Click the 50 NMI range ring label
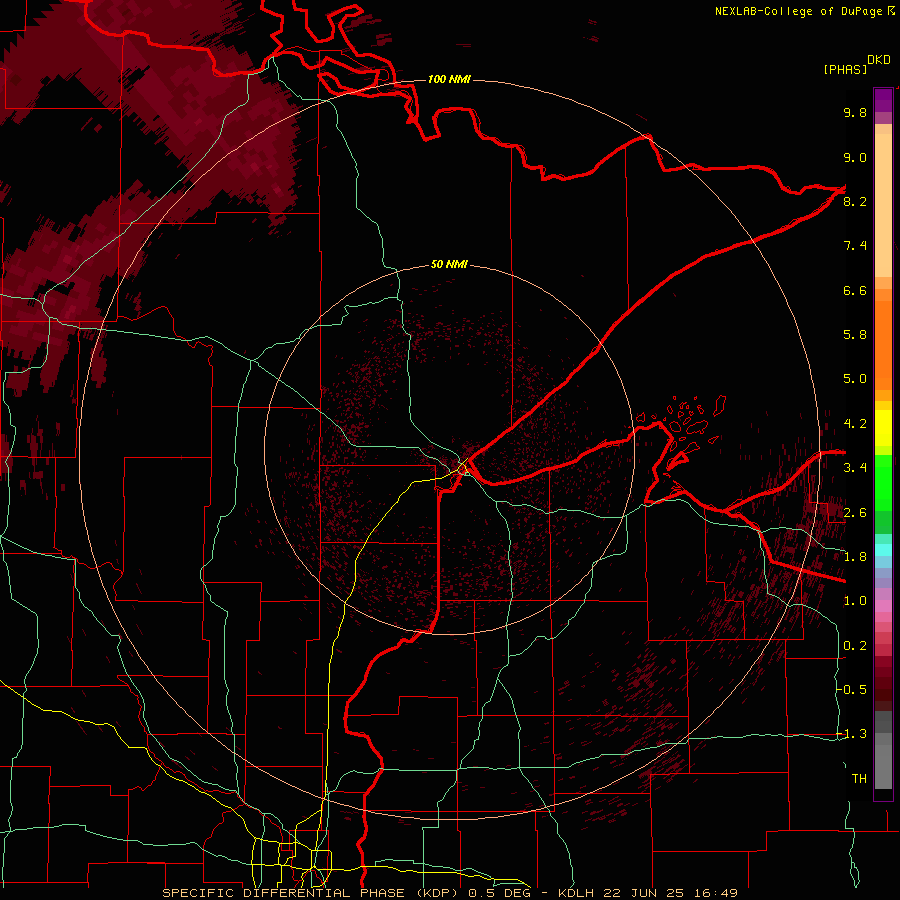Viewport: 900px width, 900px height. tap(449, 265)
